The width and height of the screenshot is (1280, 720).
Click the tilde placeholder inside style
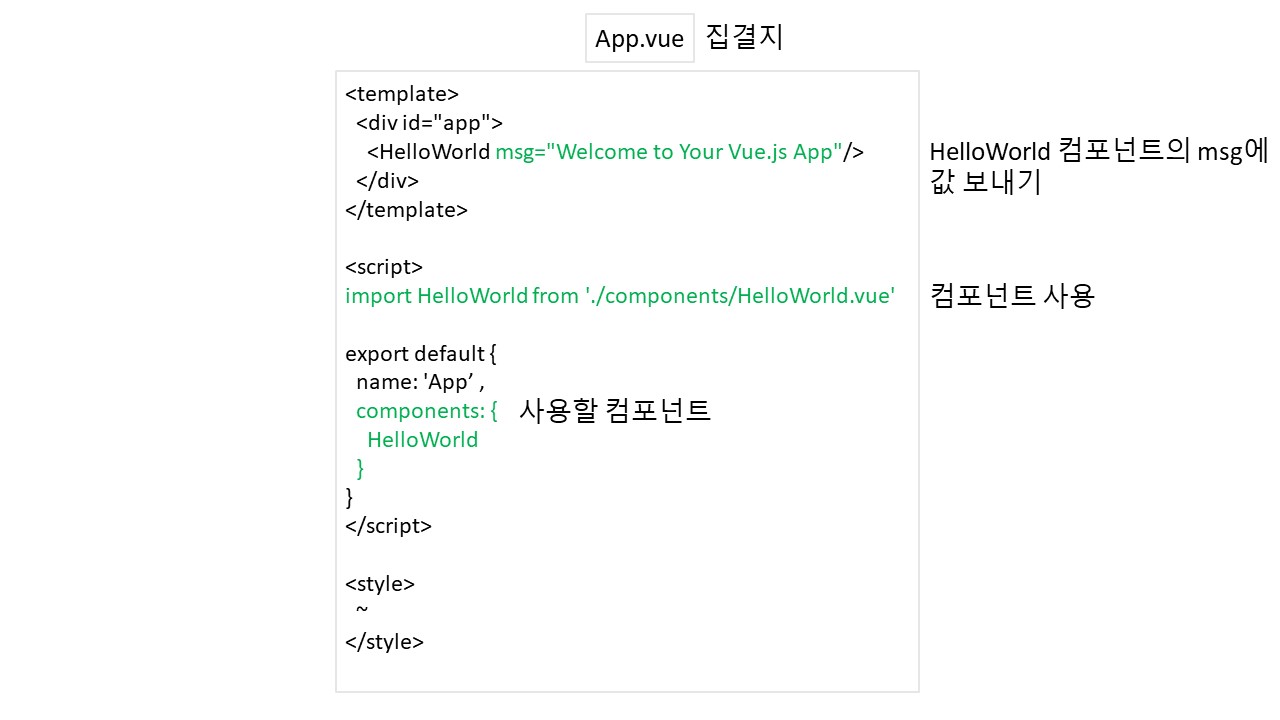[x=362, y=611]
